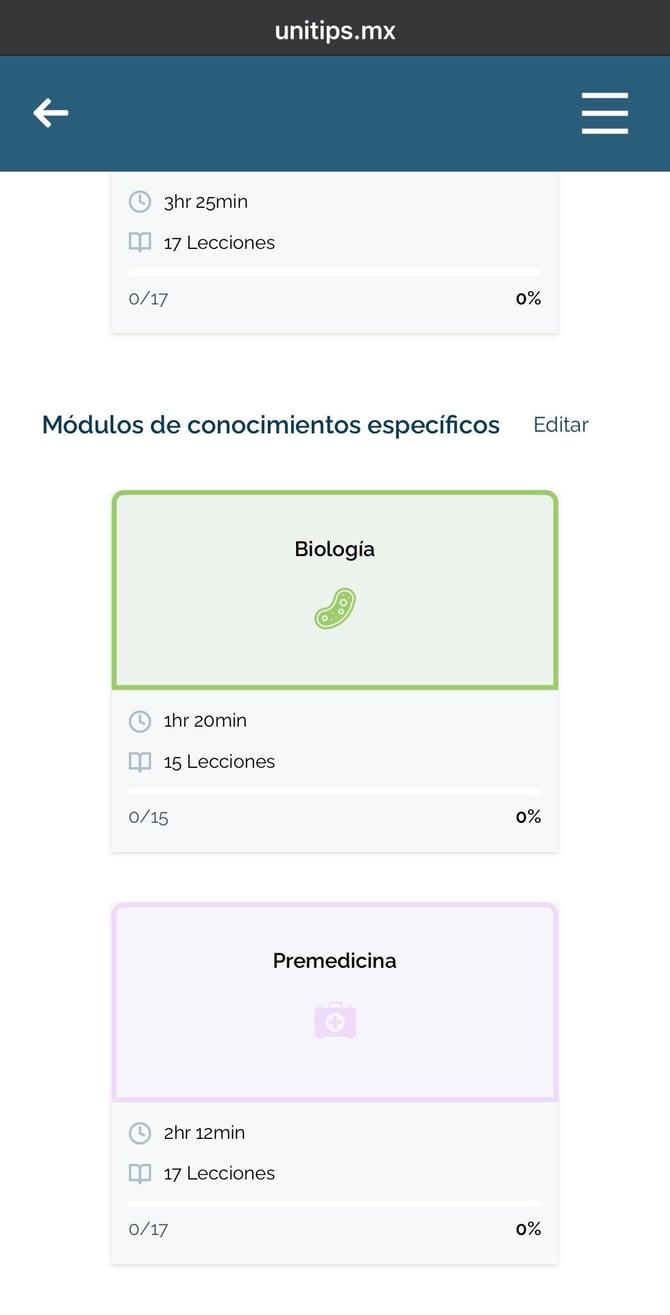The image size is (670, 1315).
Task: Click the clock icon beside 2hr 12min
Action: 140,1133
